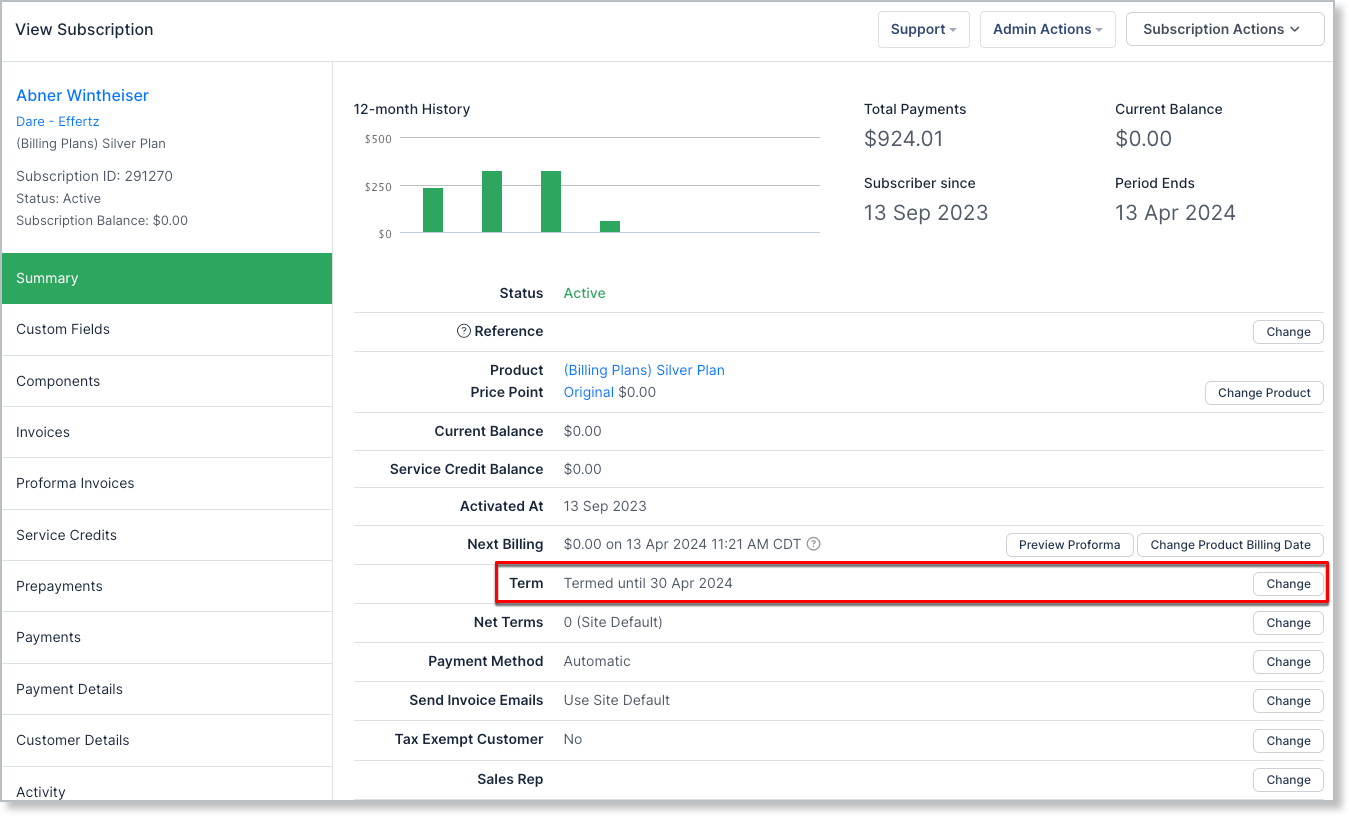View the Payment Details section
Screen dimensions: 1349x816
click(x=69, y=689)
